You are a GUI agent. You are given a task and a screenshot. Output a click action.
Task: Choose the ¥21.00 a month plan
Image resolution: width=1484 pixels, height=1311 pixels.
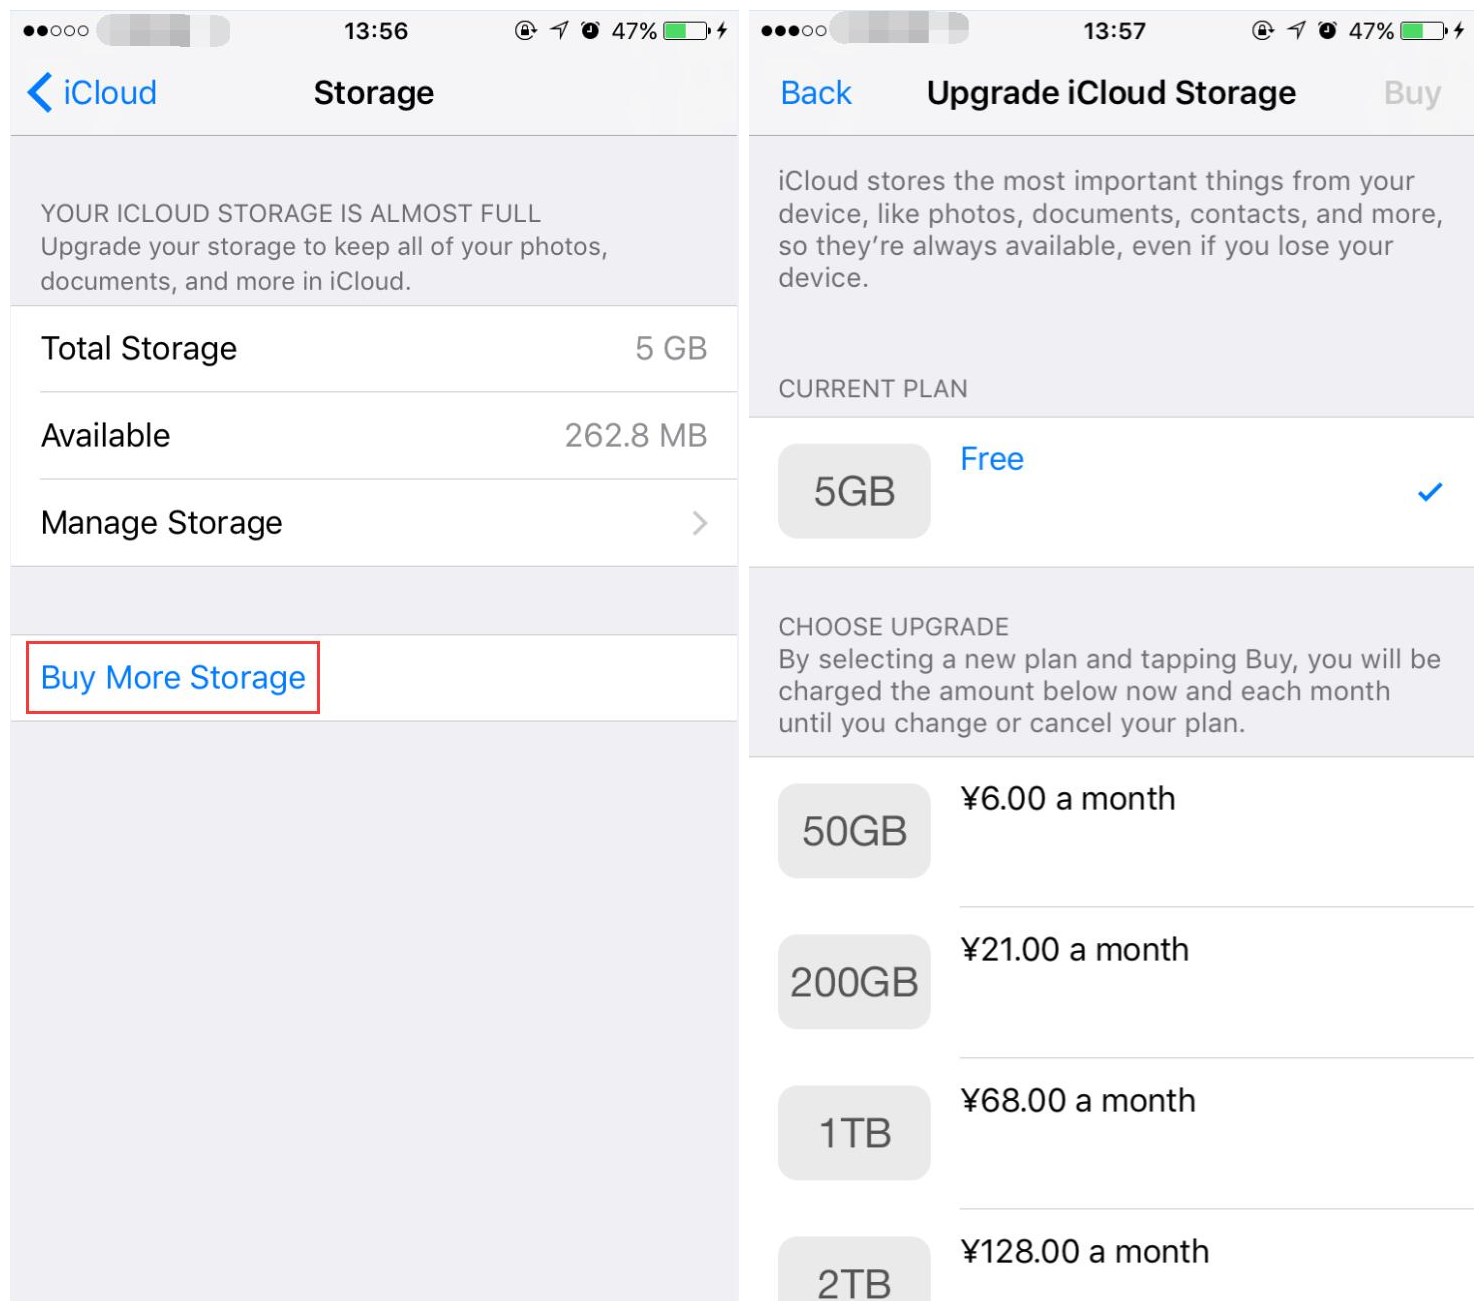coord(1074,950)
